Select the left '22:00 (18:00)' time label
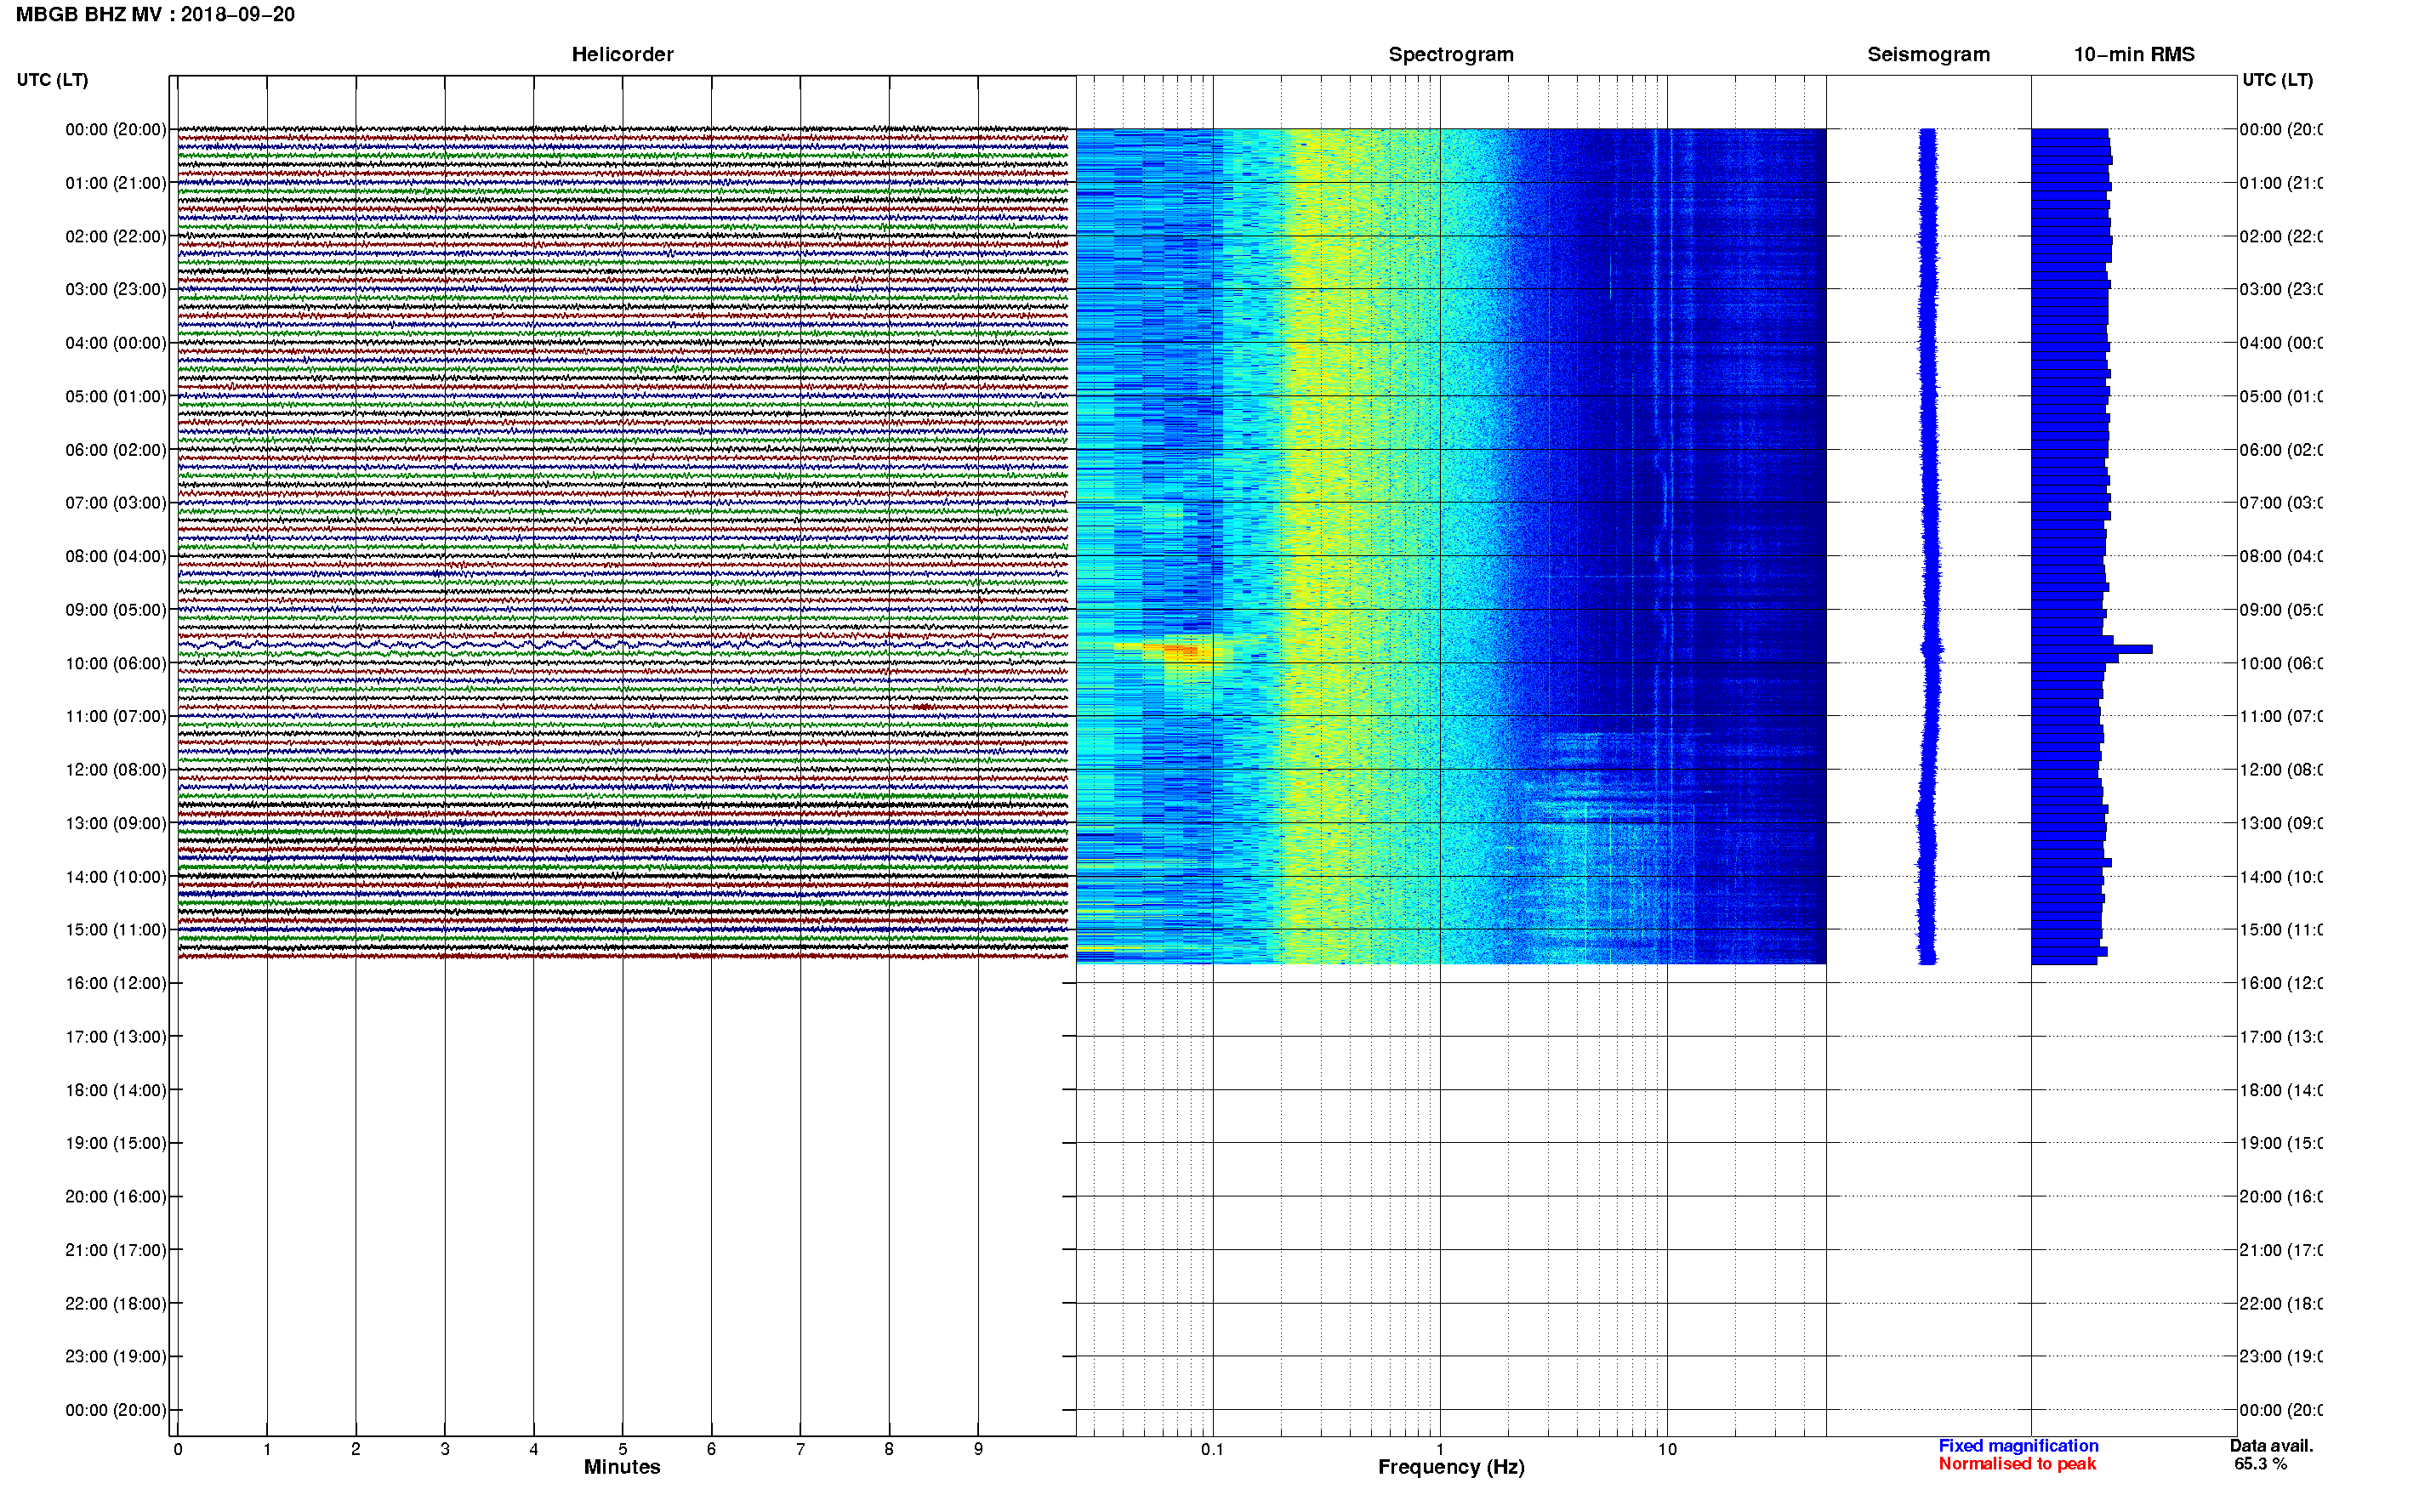 point(116,1303)
